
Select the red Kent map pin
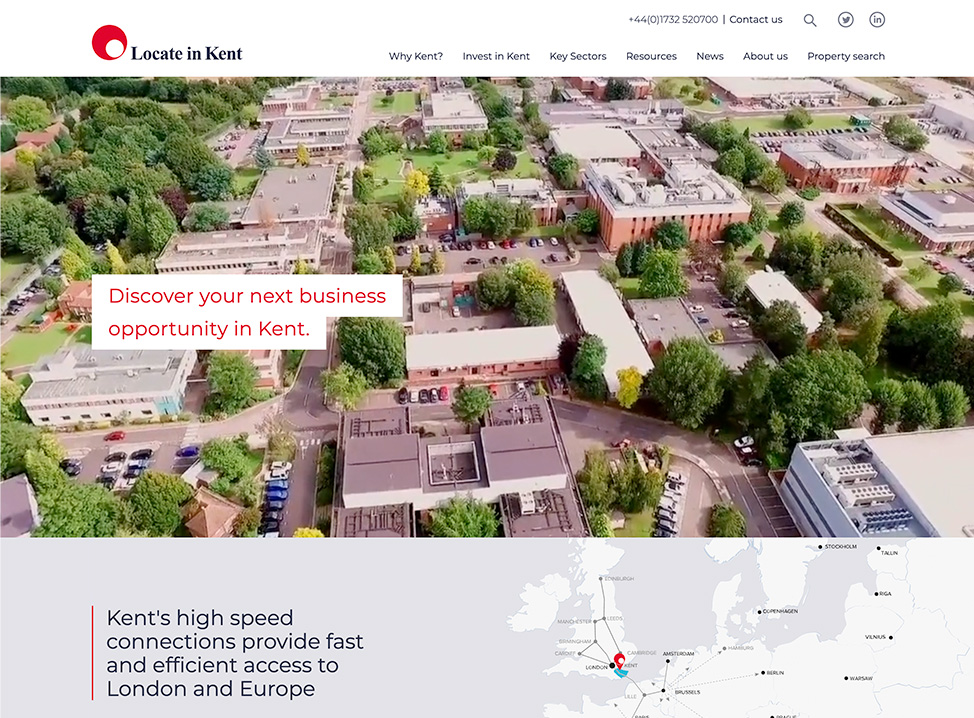[x=619, y=660]
